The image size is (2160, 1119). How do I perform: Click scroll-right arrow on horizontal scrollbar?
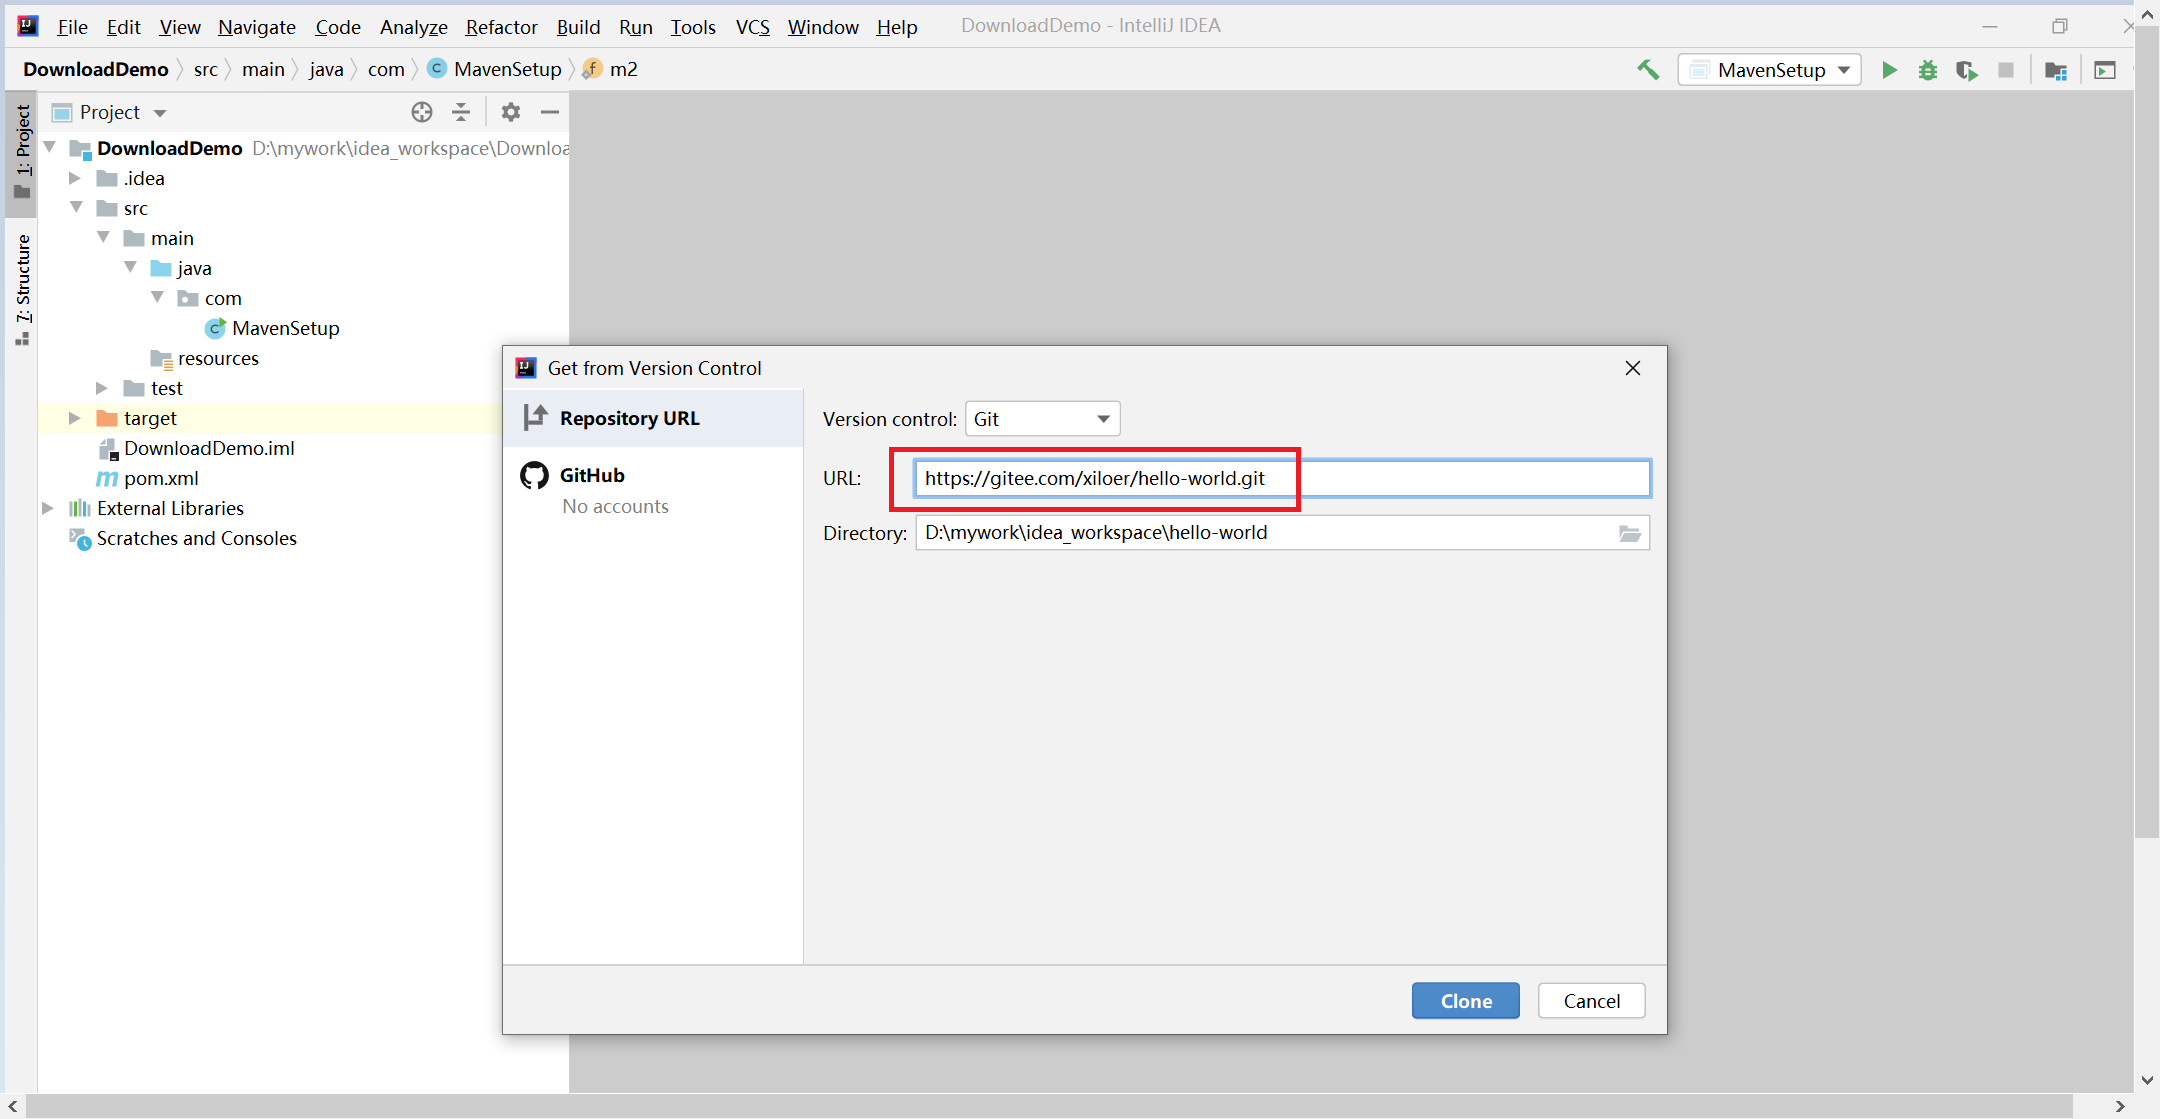[2119, 1106]
